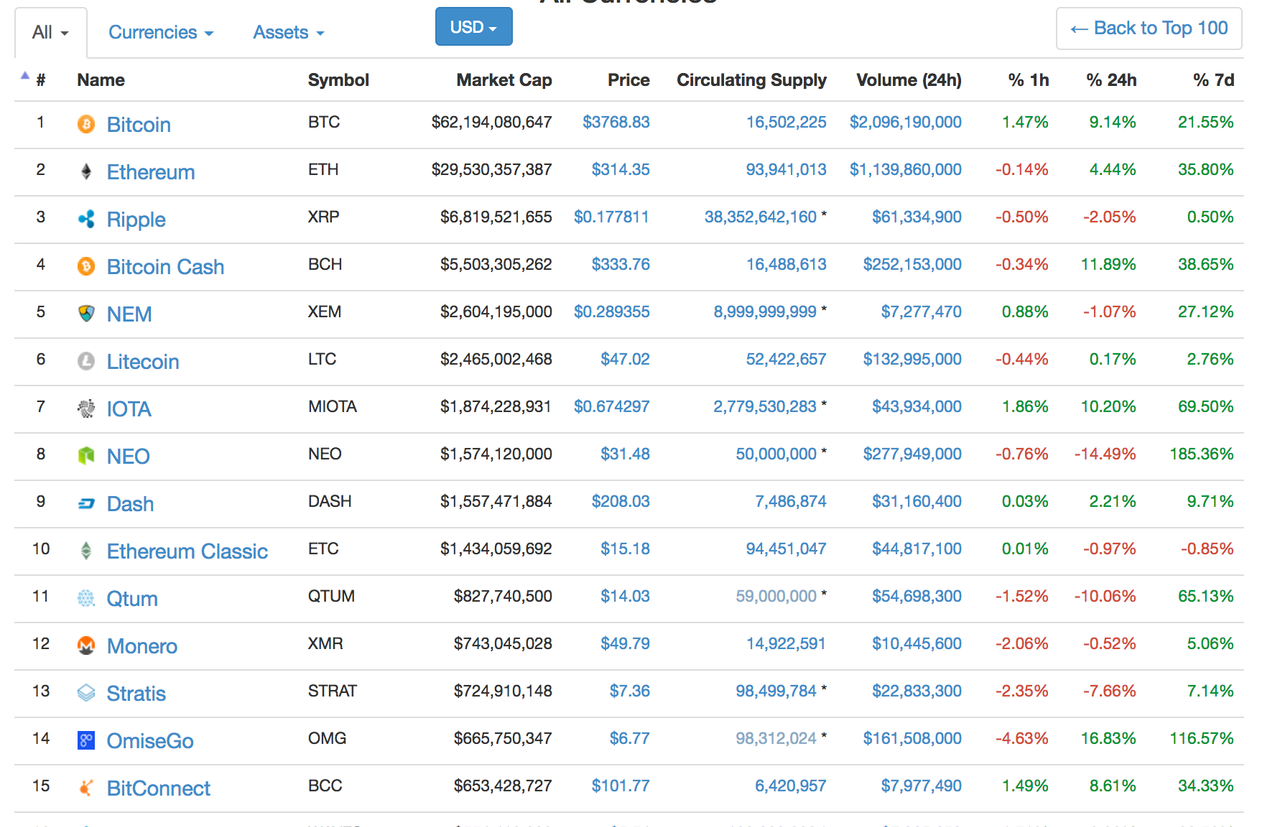Click the XMR symbol cell
1280x827 pixels.
click(325, 644)
